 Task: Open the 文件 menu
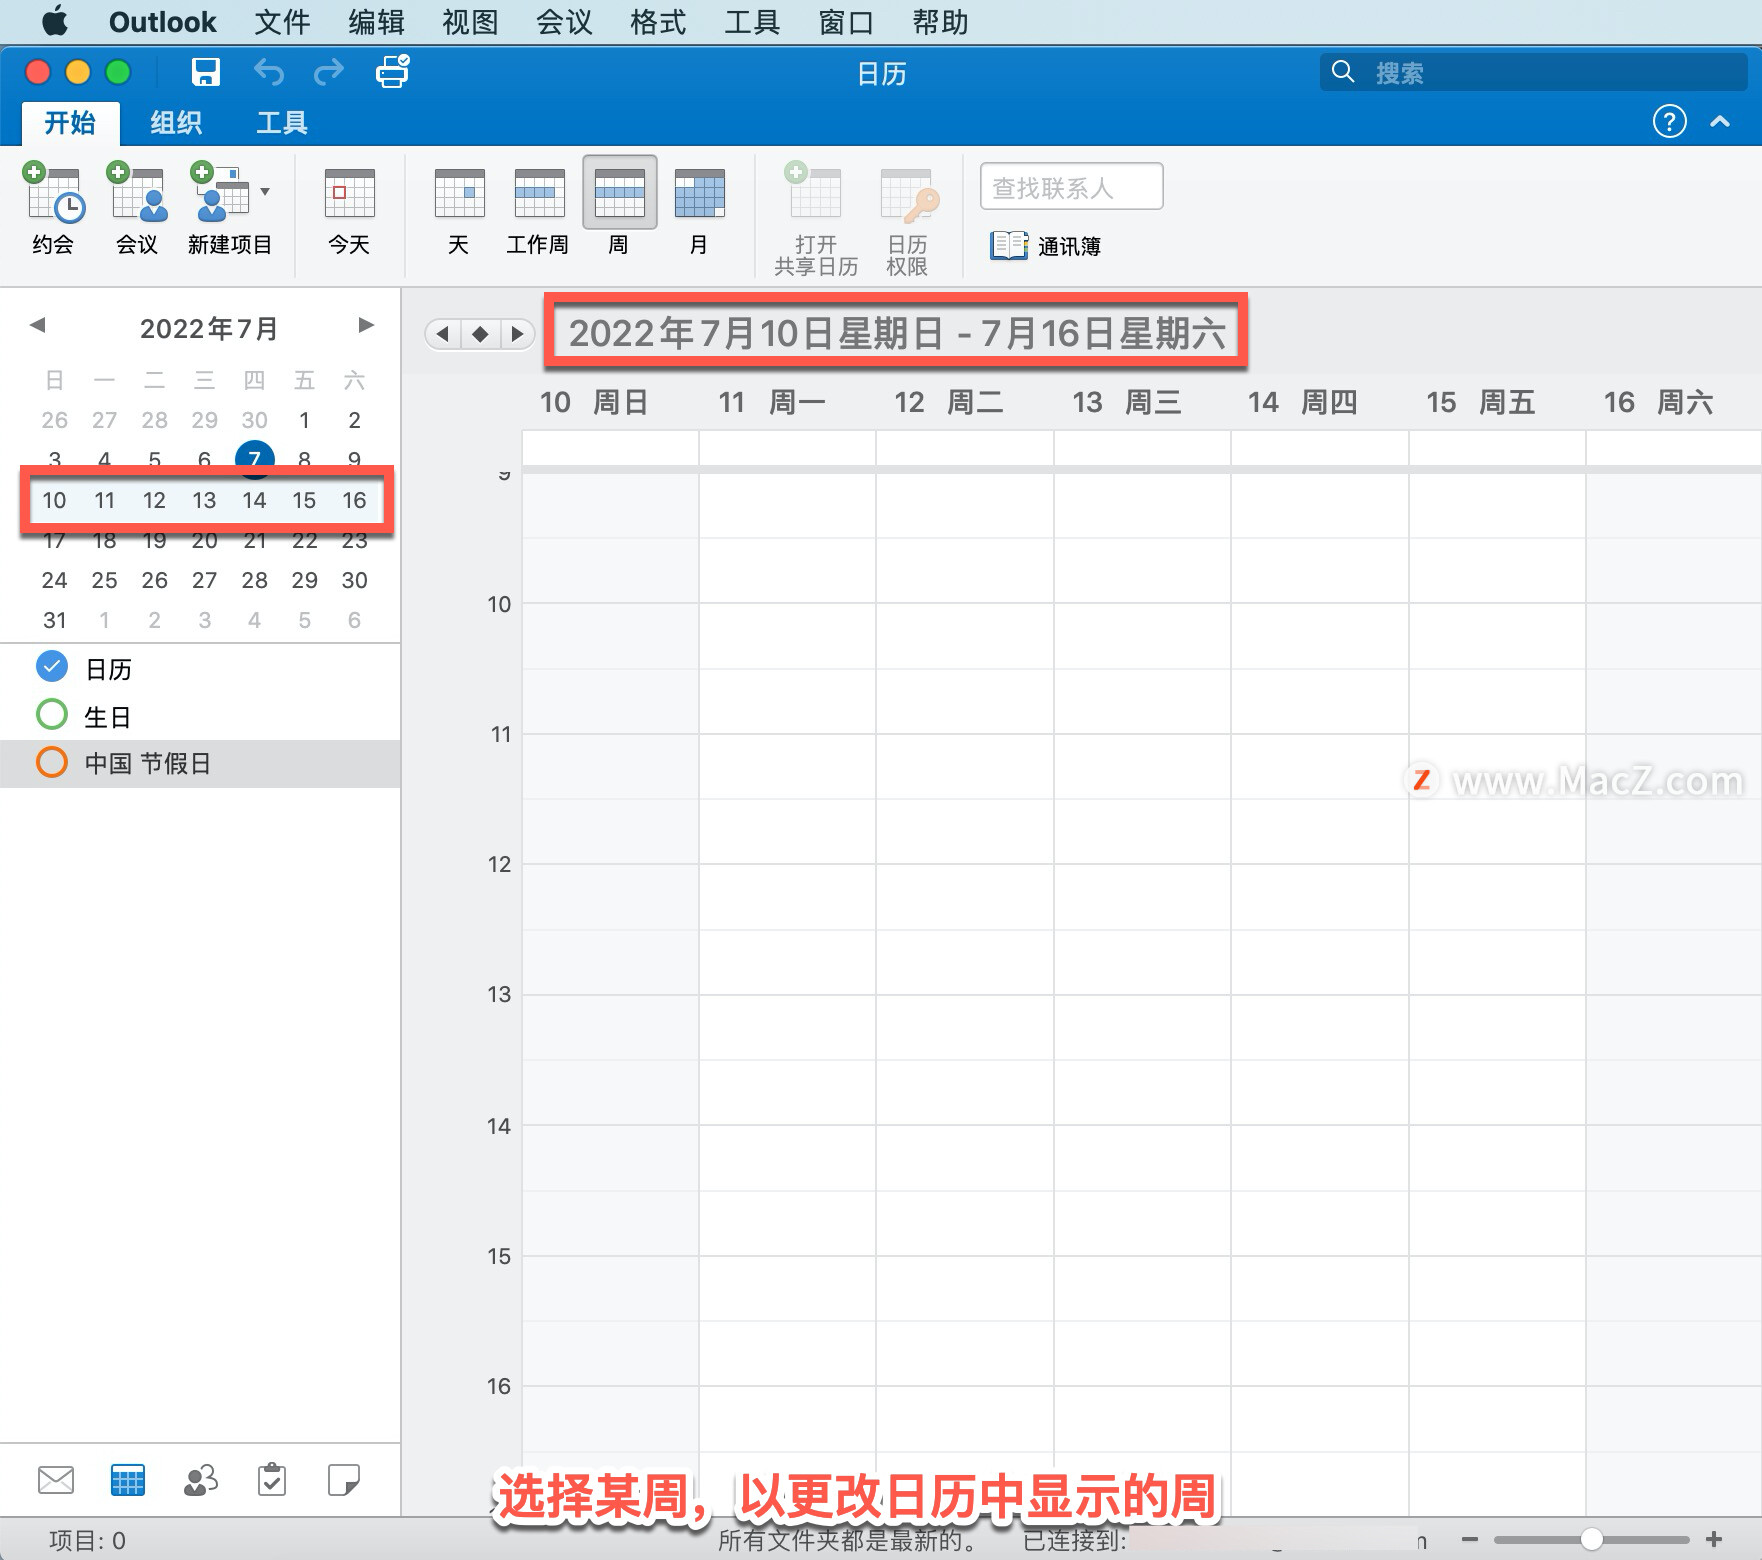click(x=282, y=22)
